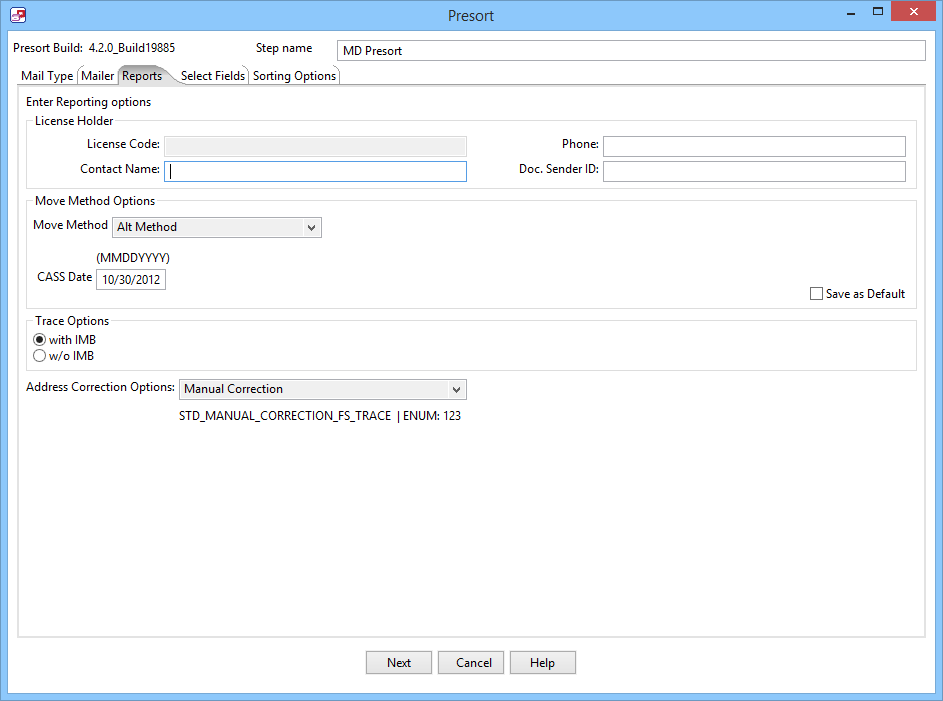Switch to the Mail Type tab
This screenshot has height=701, width=943.
click(47, 76)
